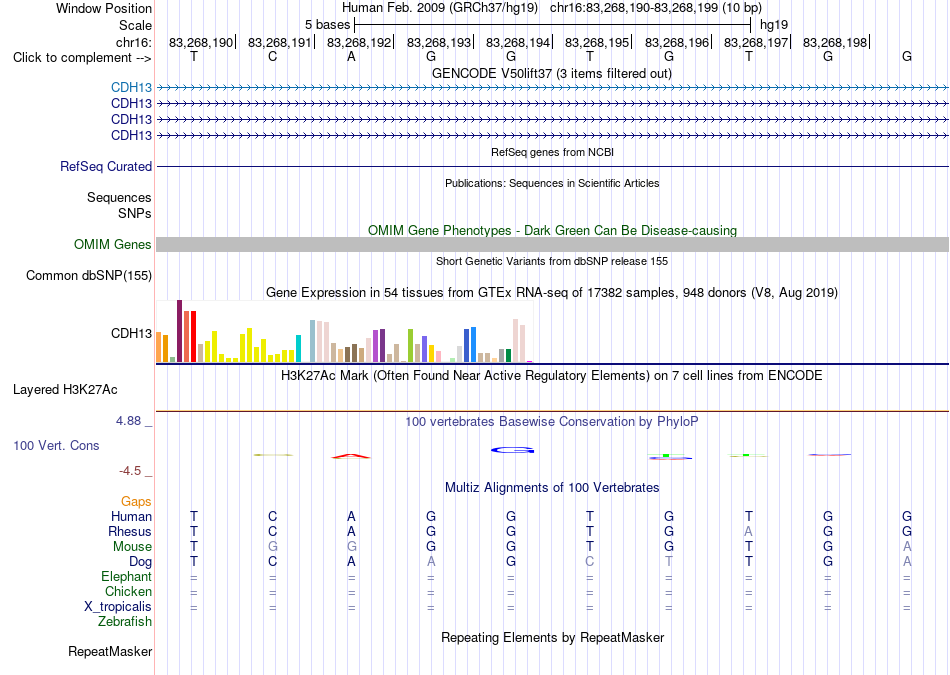The height and width of the screenshot is (675, 950).
Task: Click the H3K27Ac Mark ENCODE track title
Action: click(552, 376)
